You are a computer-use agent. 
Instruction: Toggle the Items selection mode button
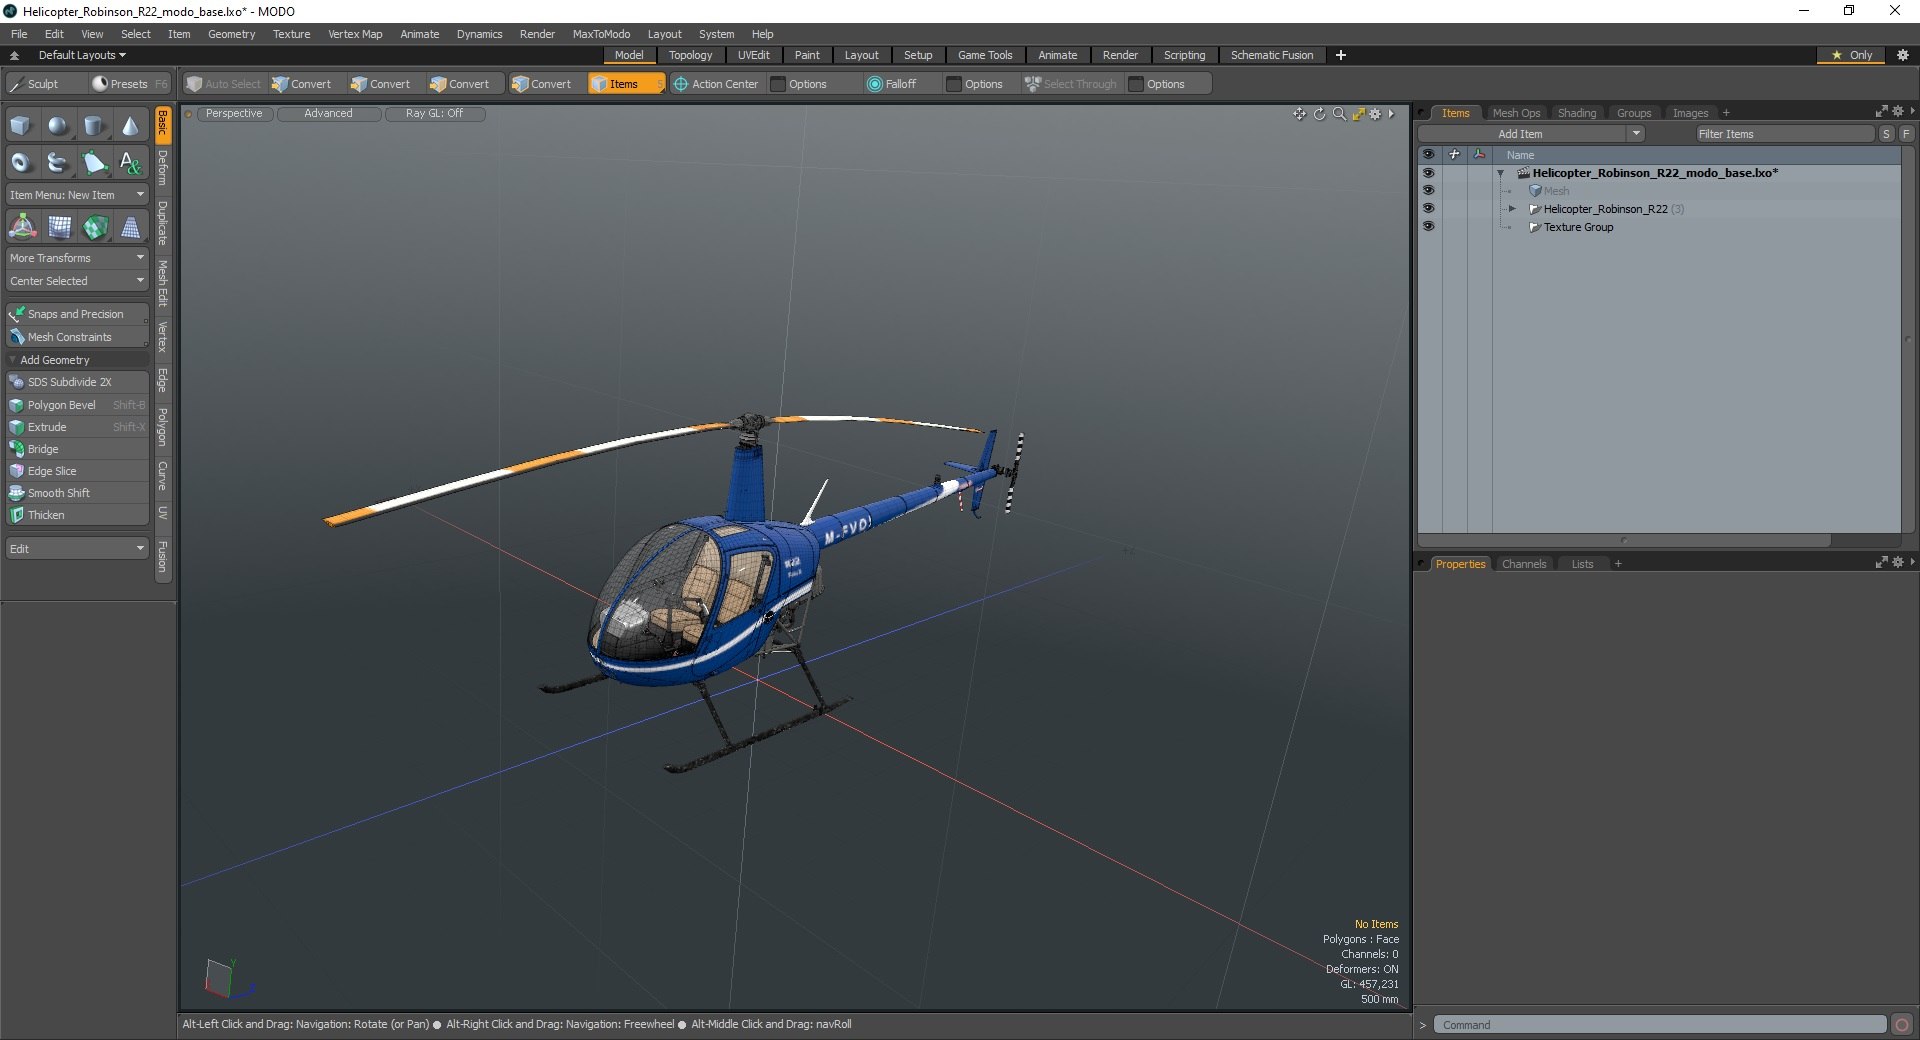[x=626, y=84]
